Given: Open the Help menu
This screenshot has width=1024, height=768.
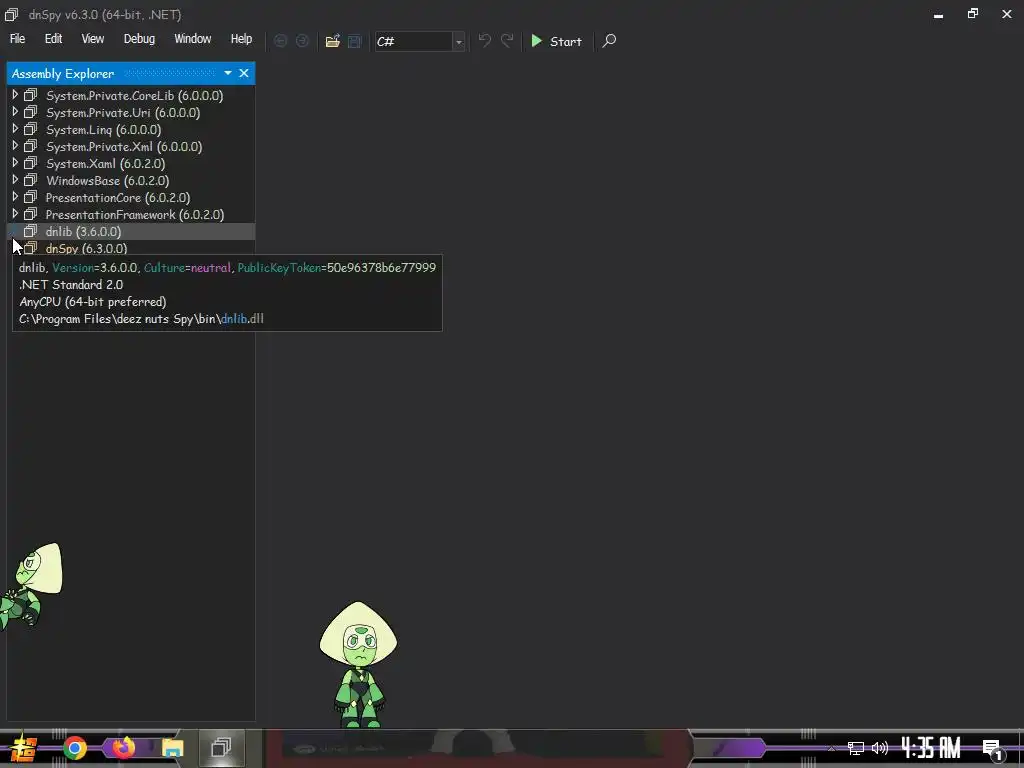Looking at the screenshot, I should [x=241, y=39].
